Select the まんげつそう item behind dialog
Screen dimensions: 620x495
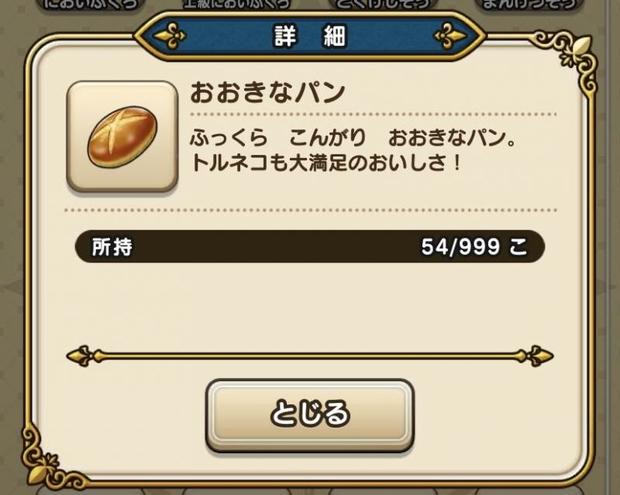528,5
